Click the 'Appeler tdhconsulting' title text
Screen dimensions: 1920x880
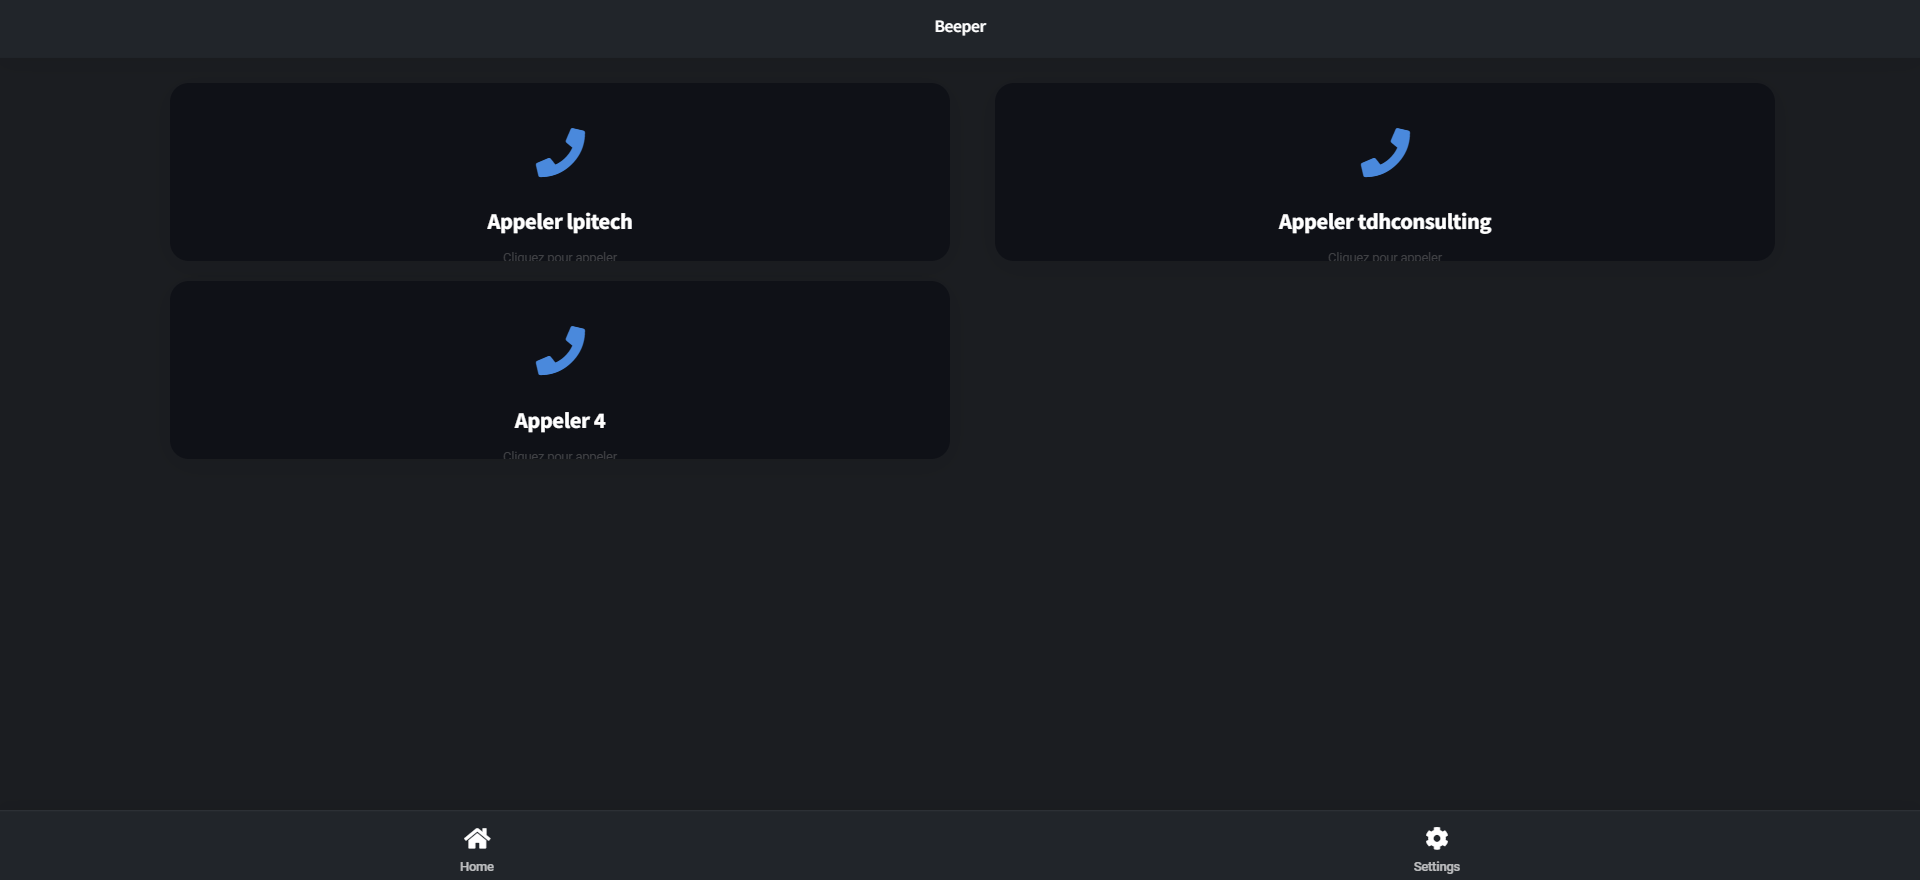[x=1384, y=222]
